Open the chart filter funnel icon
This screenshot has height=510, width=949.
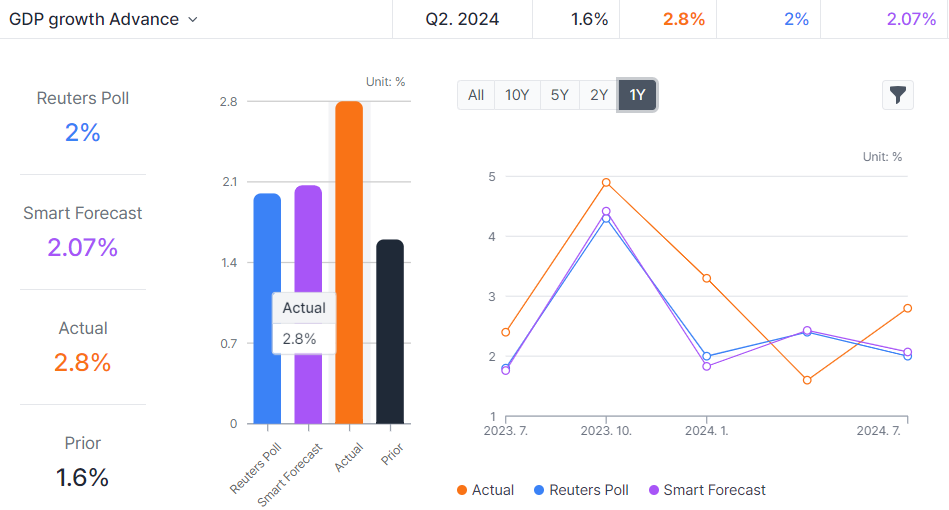[898, 95]
